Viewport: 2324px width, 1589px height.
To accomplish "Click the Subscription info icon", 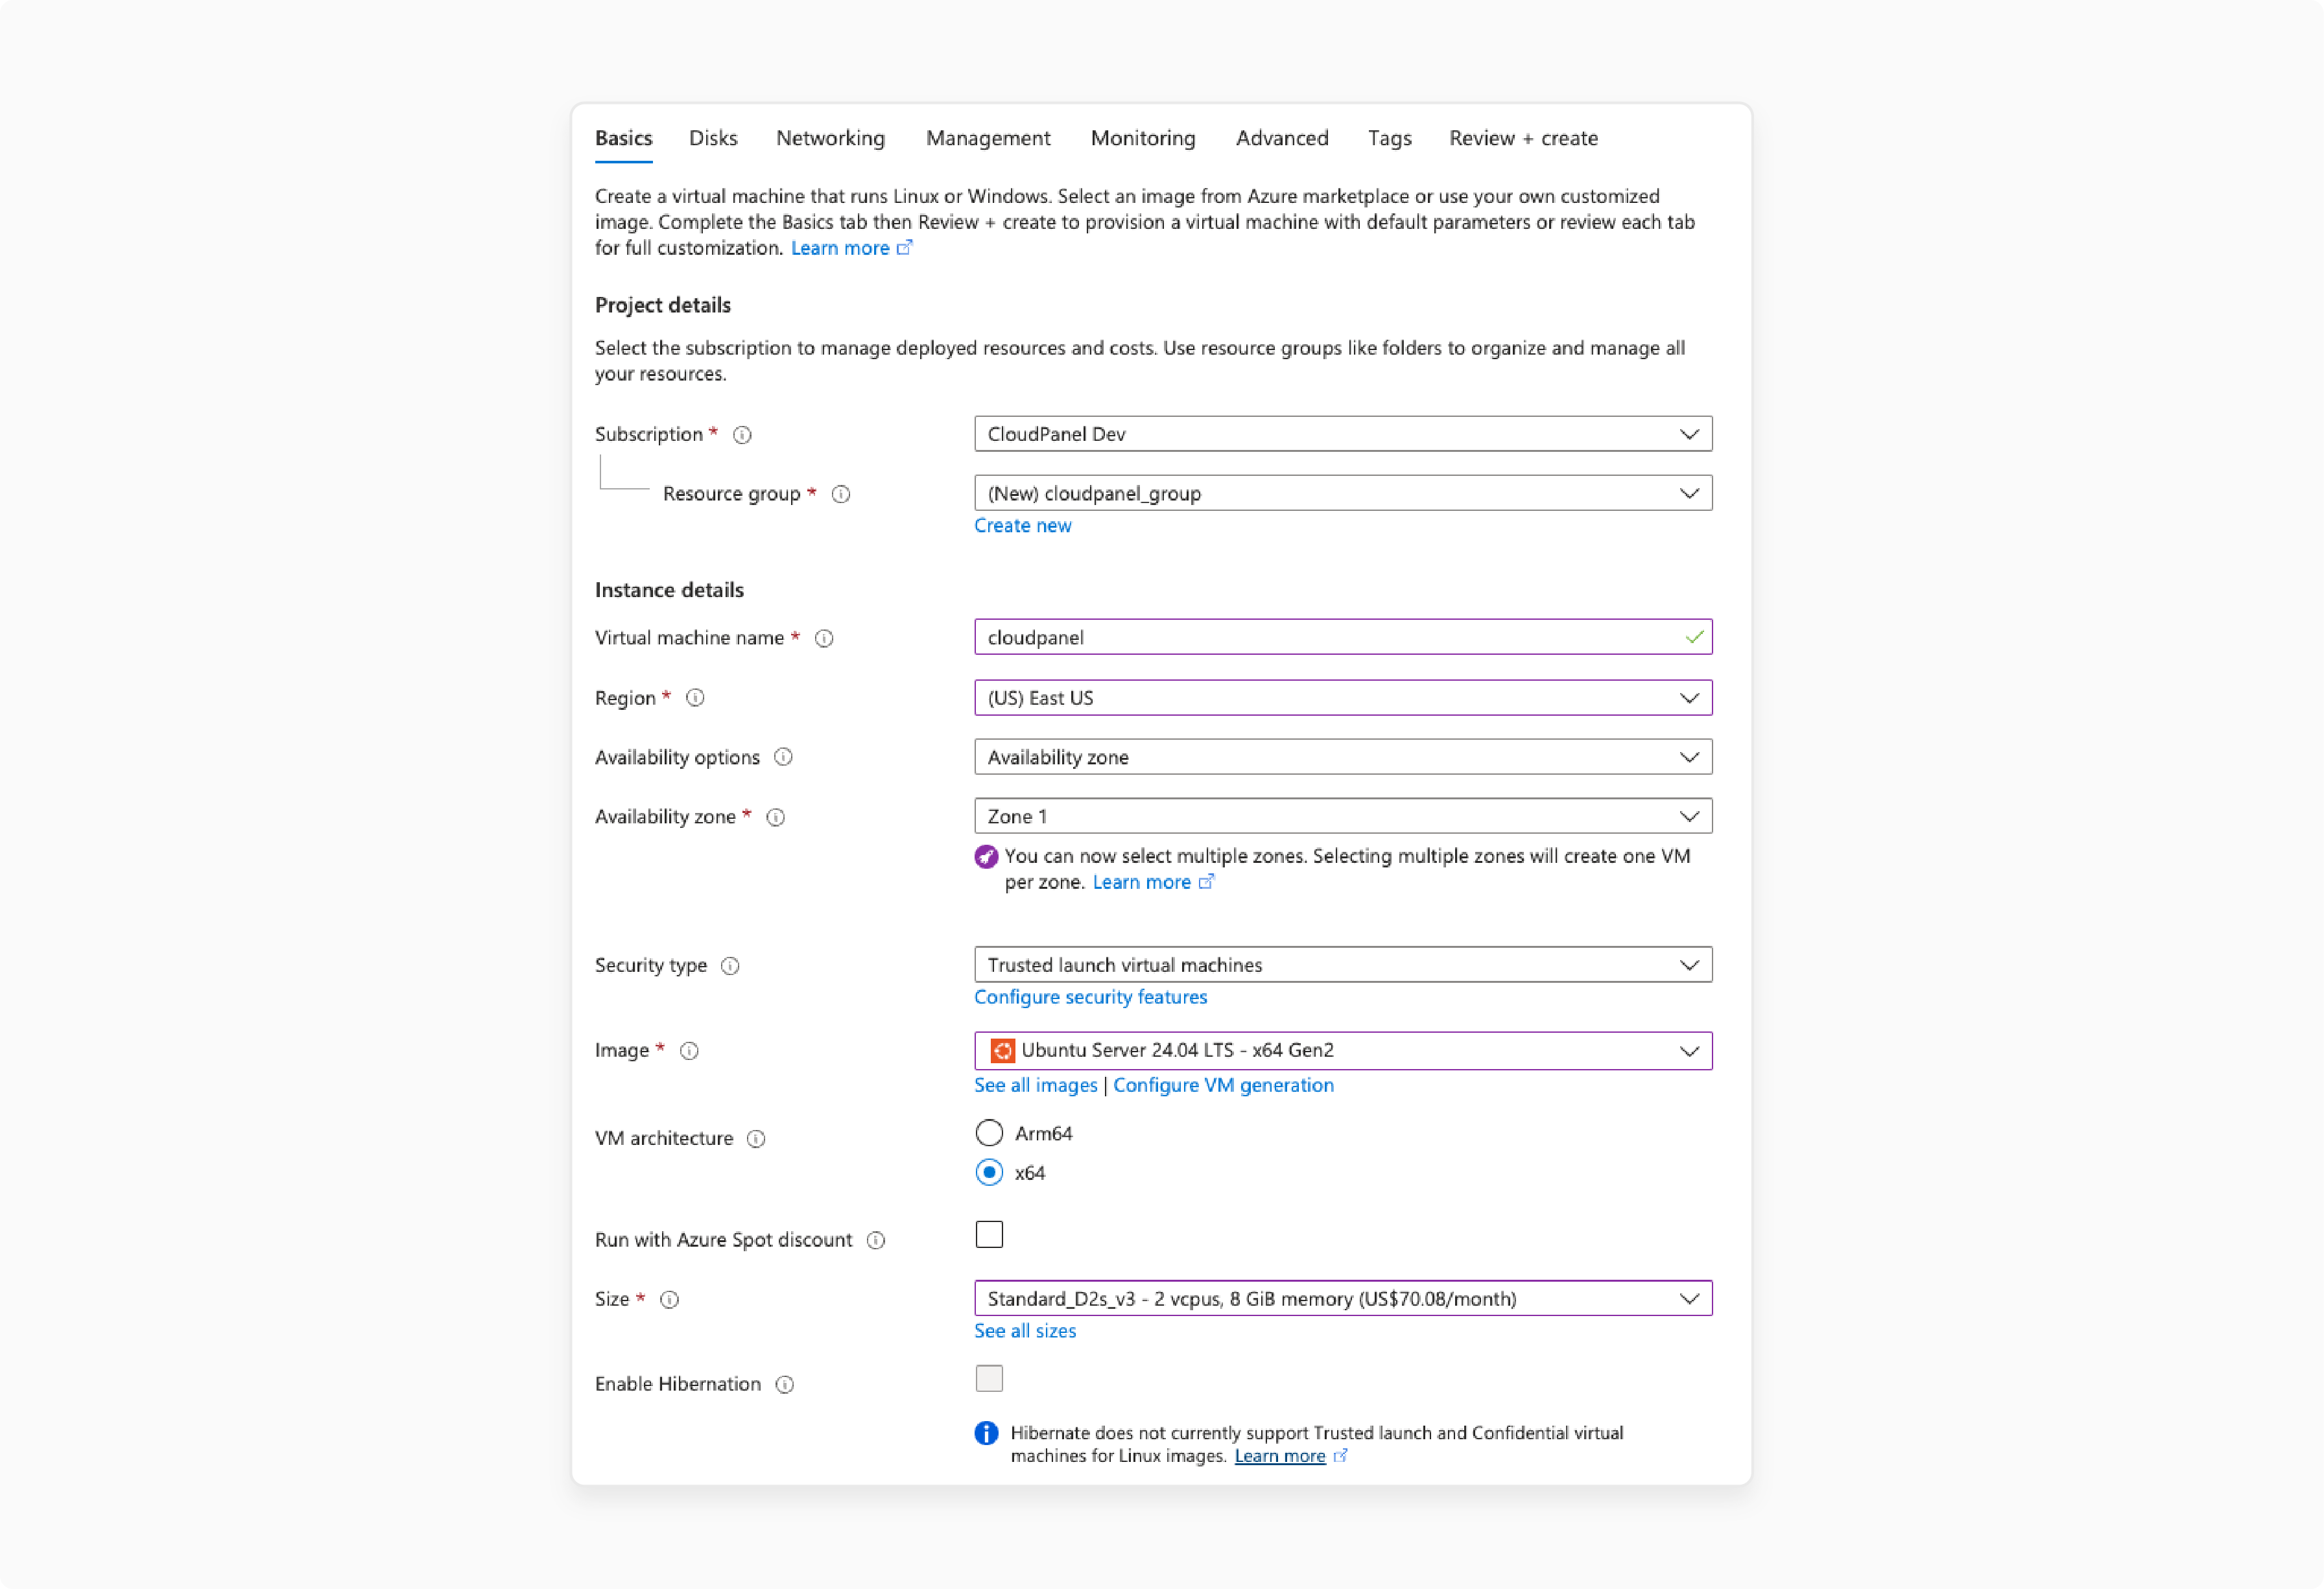I will coord(742,434).
